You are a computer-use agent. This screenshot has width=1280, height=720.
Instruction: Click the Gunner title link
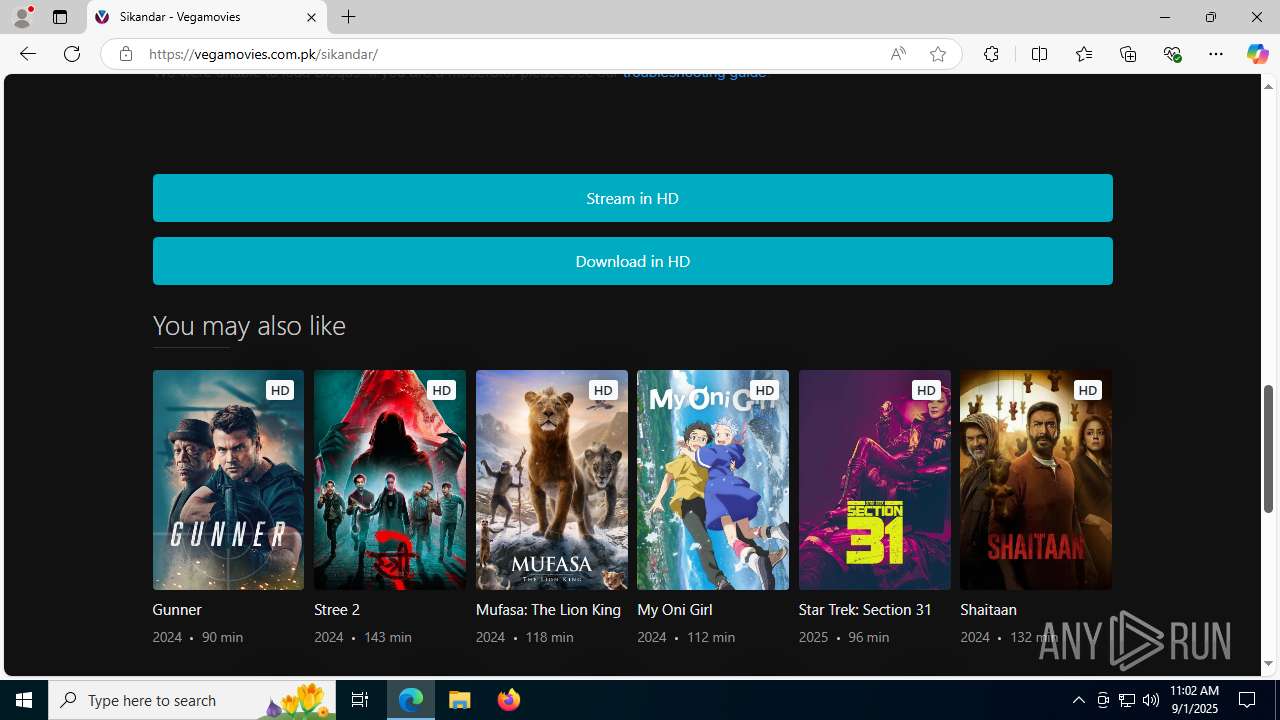pyautogui.click(x=177, y=609)
